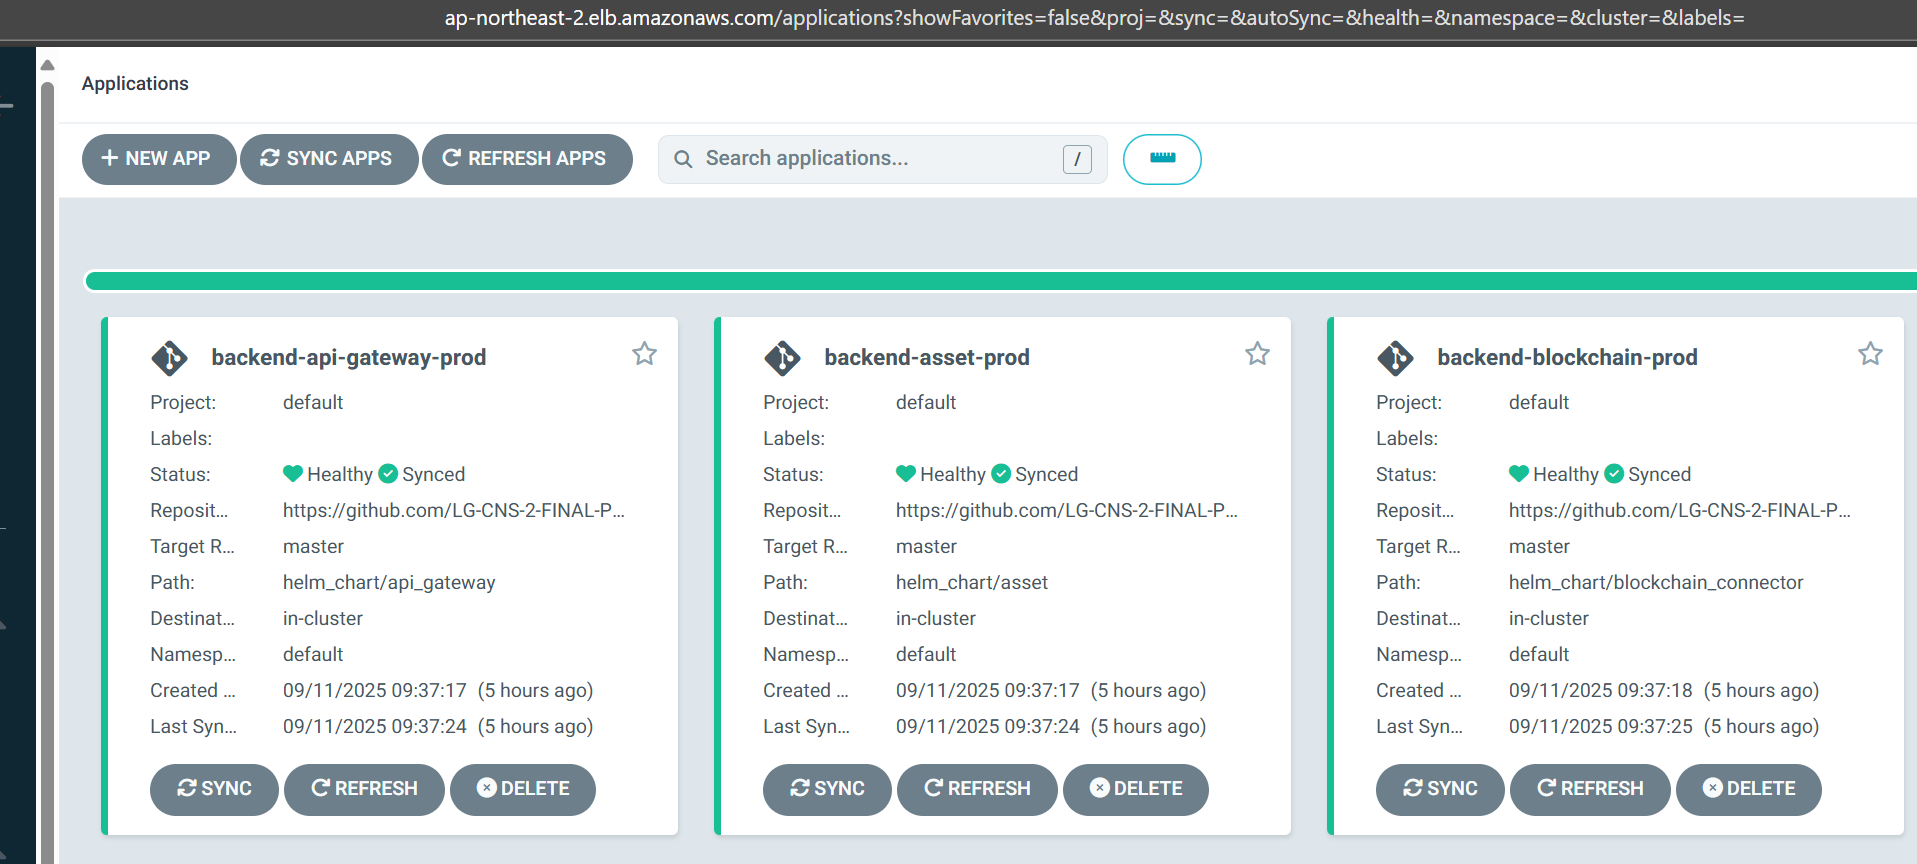Click the slash shortcut hint in search
This screenshot has width=1917, height=864.
[x=1077, y=159]
